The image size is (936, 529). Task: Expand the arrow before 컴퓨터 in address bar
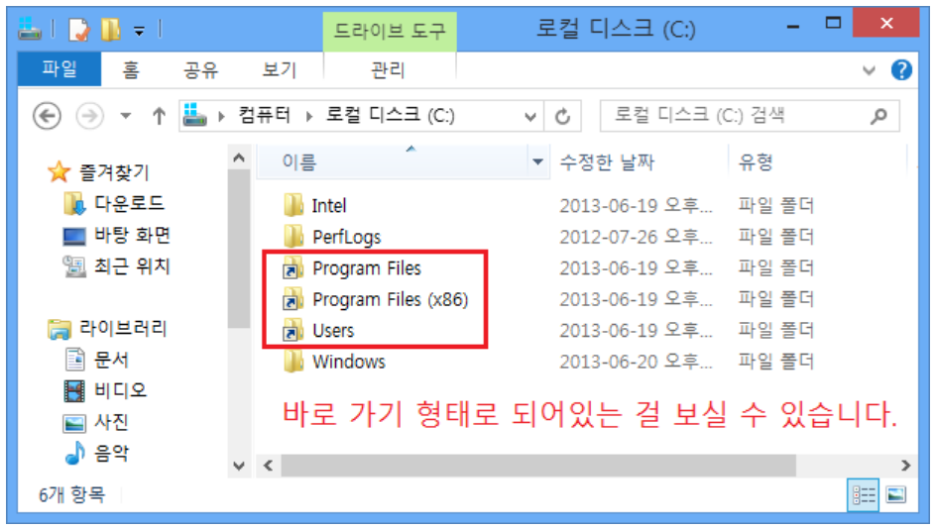pyautogui.click(x=221, y=116)
